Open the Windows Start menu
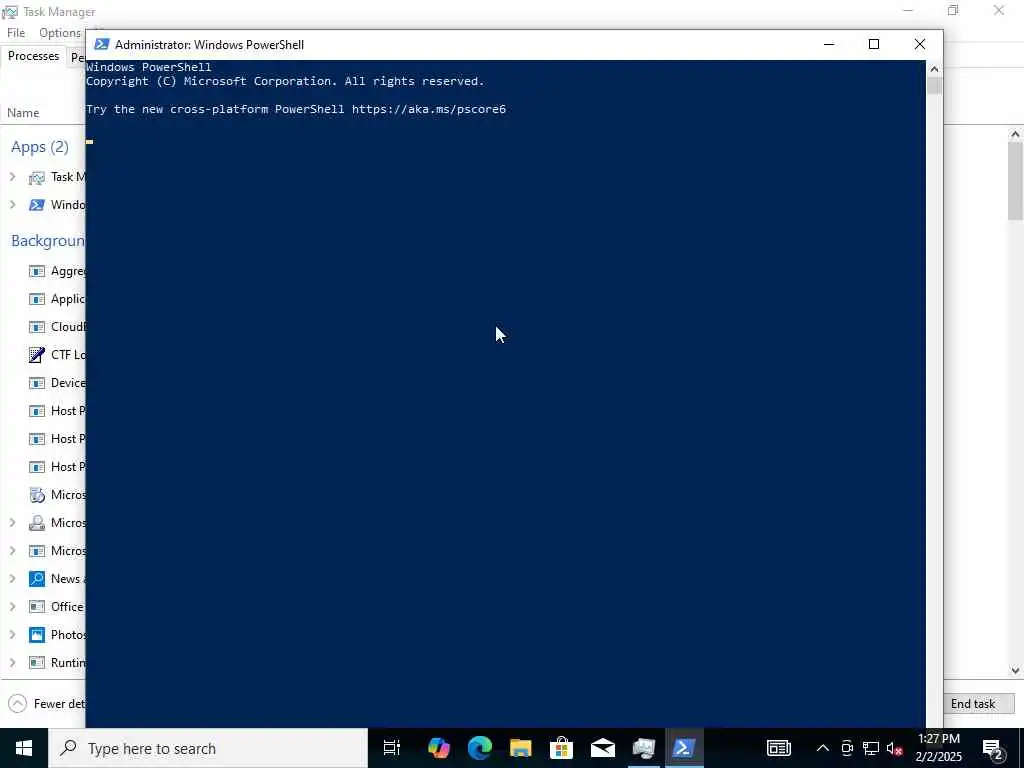This screenshot has height=768, width=1024. pos(24,748)
